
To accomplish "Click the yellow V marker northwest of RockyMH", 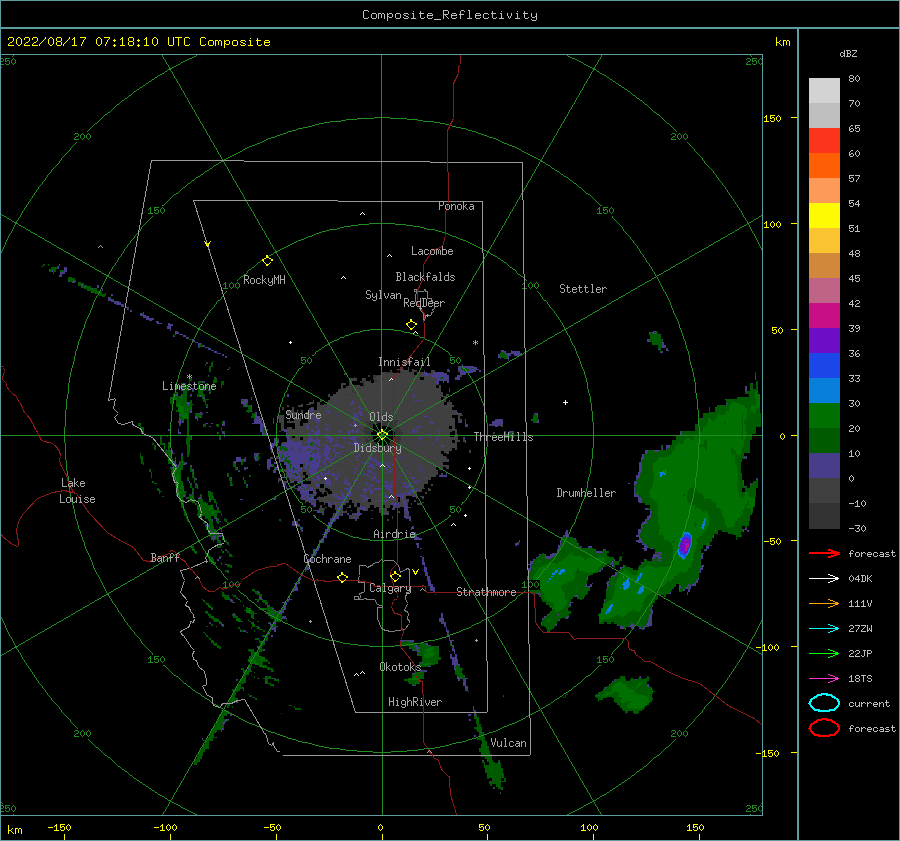I will [x=208, y=244].
